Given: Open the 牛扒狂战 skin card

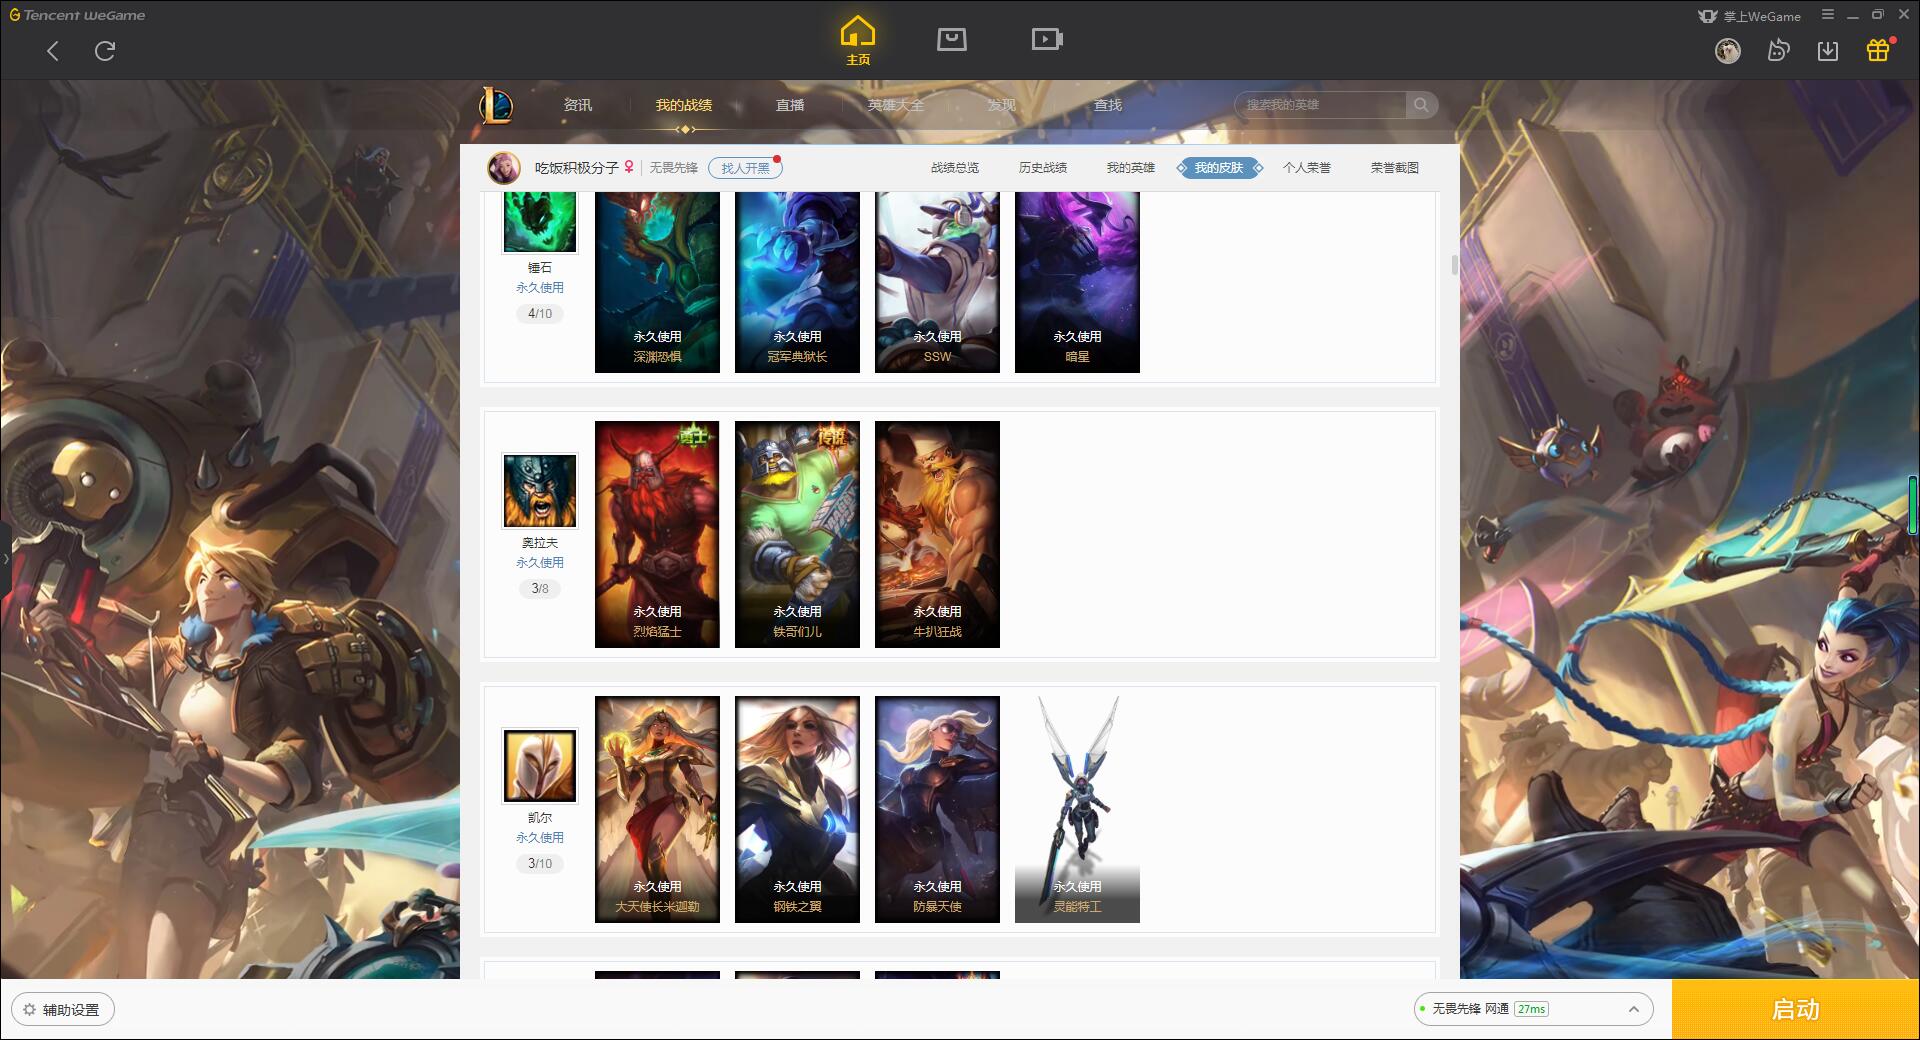Looking at the screenshot, I should click(937, 534).
